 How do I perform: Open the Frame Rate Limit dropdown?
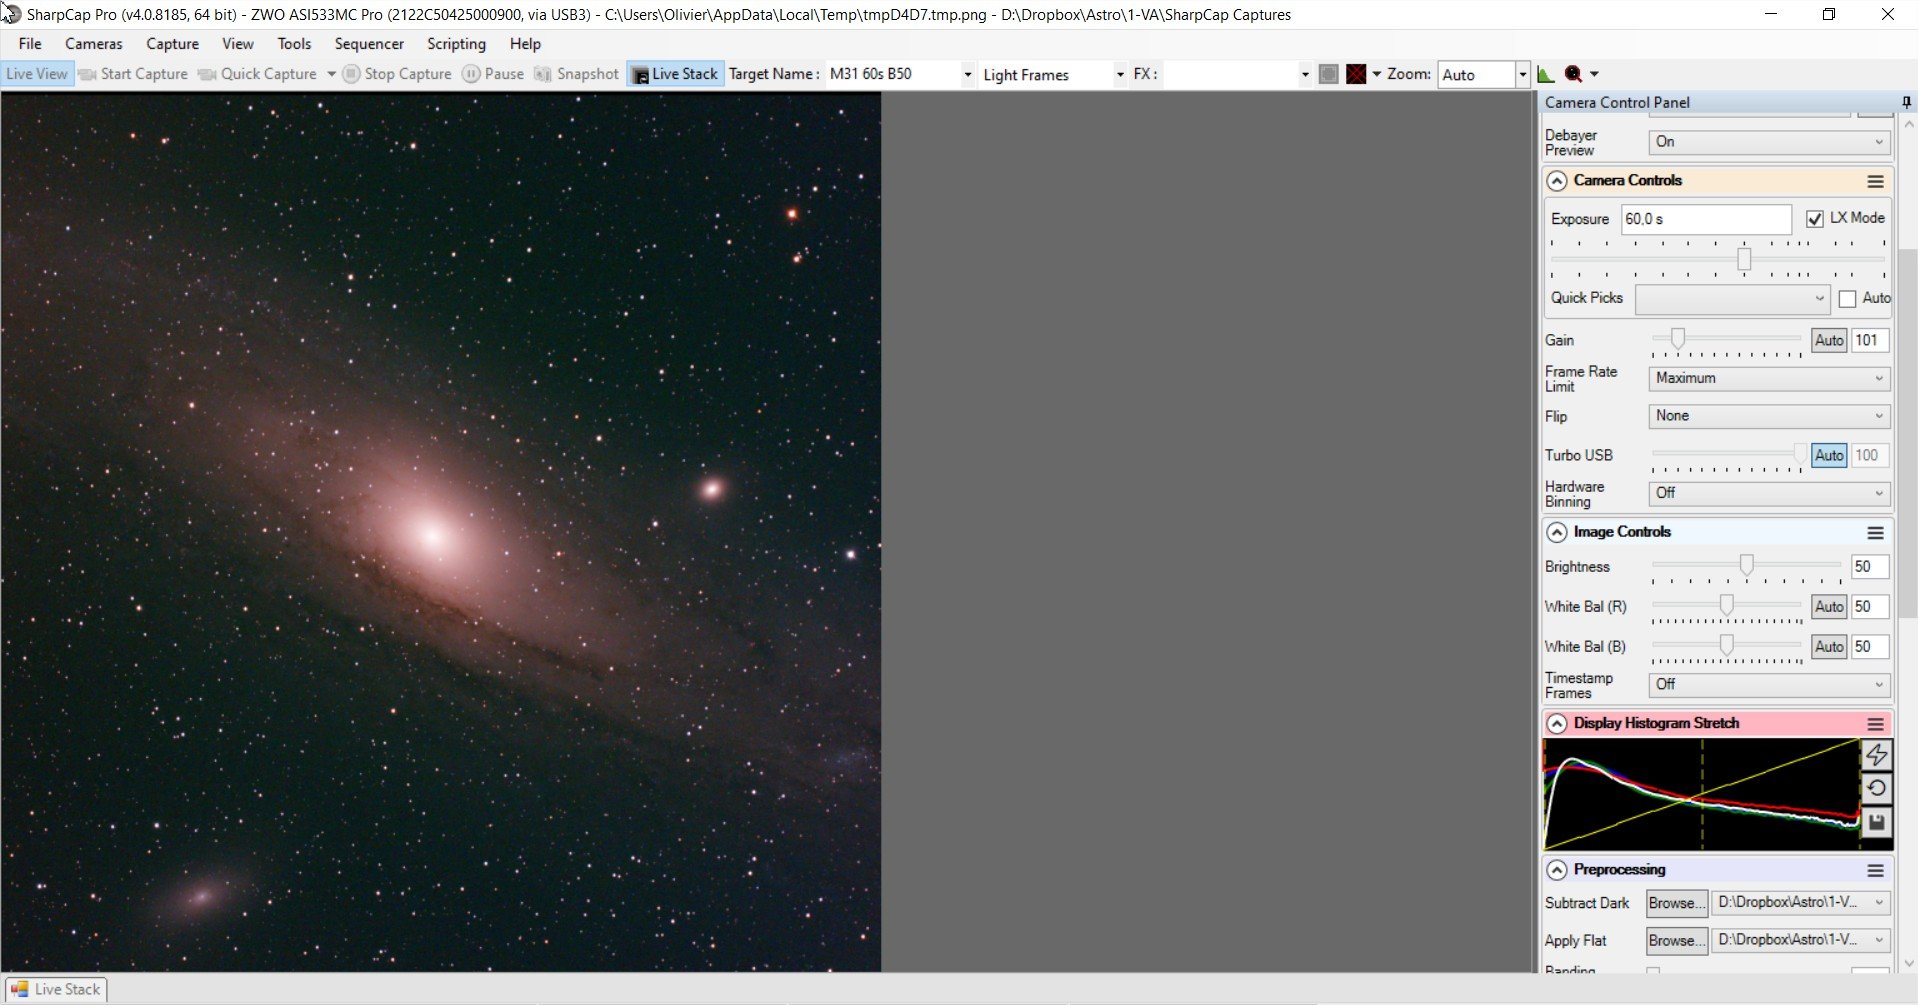tap(1769, 378)
